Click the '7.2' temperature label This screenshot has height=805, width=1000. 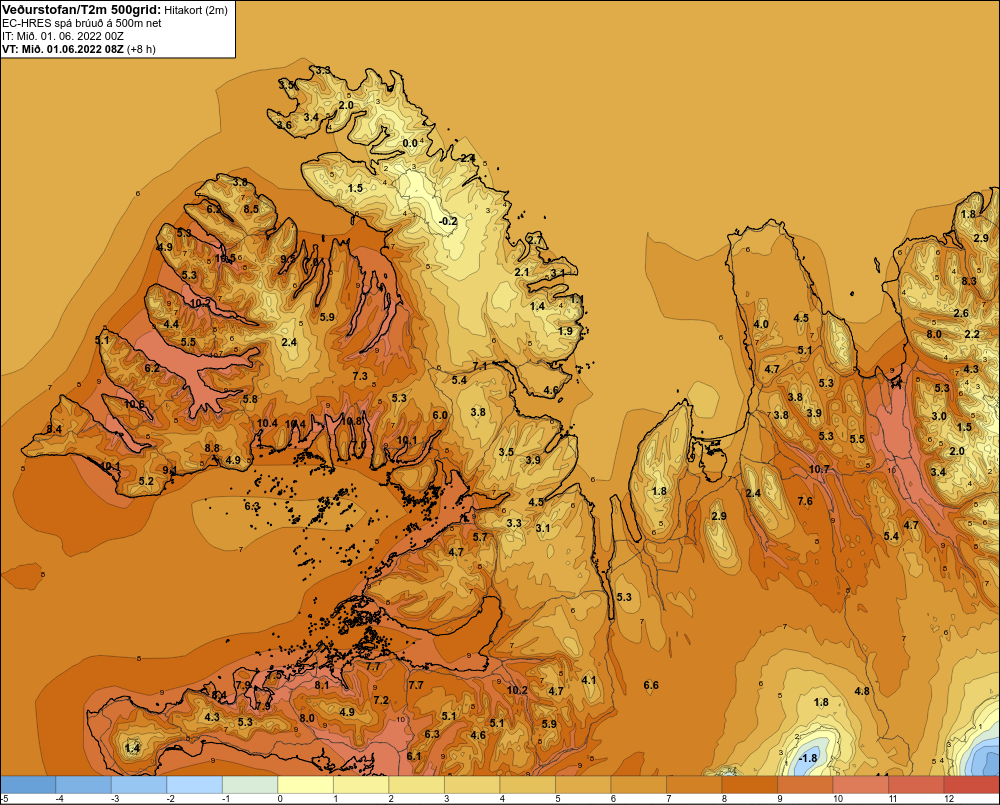(381, 700)
